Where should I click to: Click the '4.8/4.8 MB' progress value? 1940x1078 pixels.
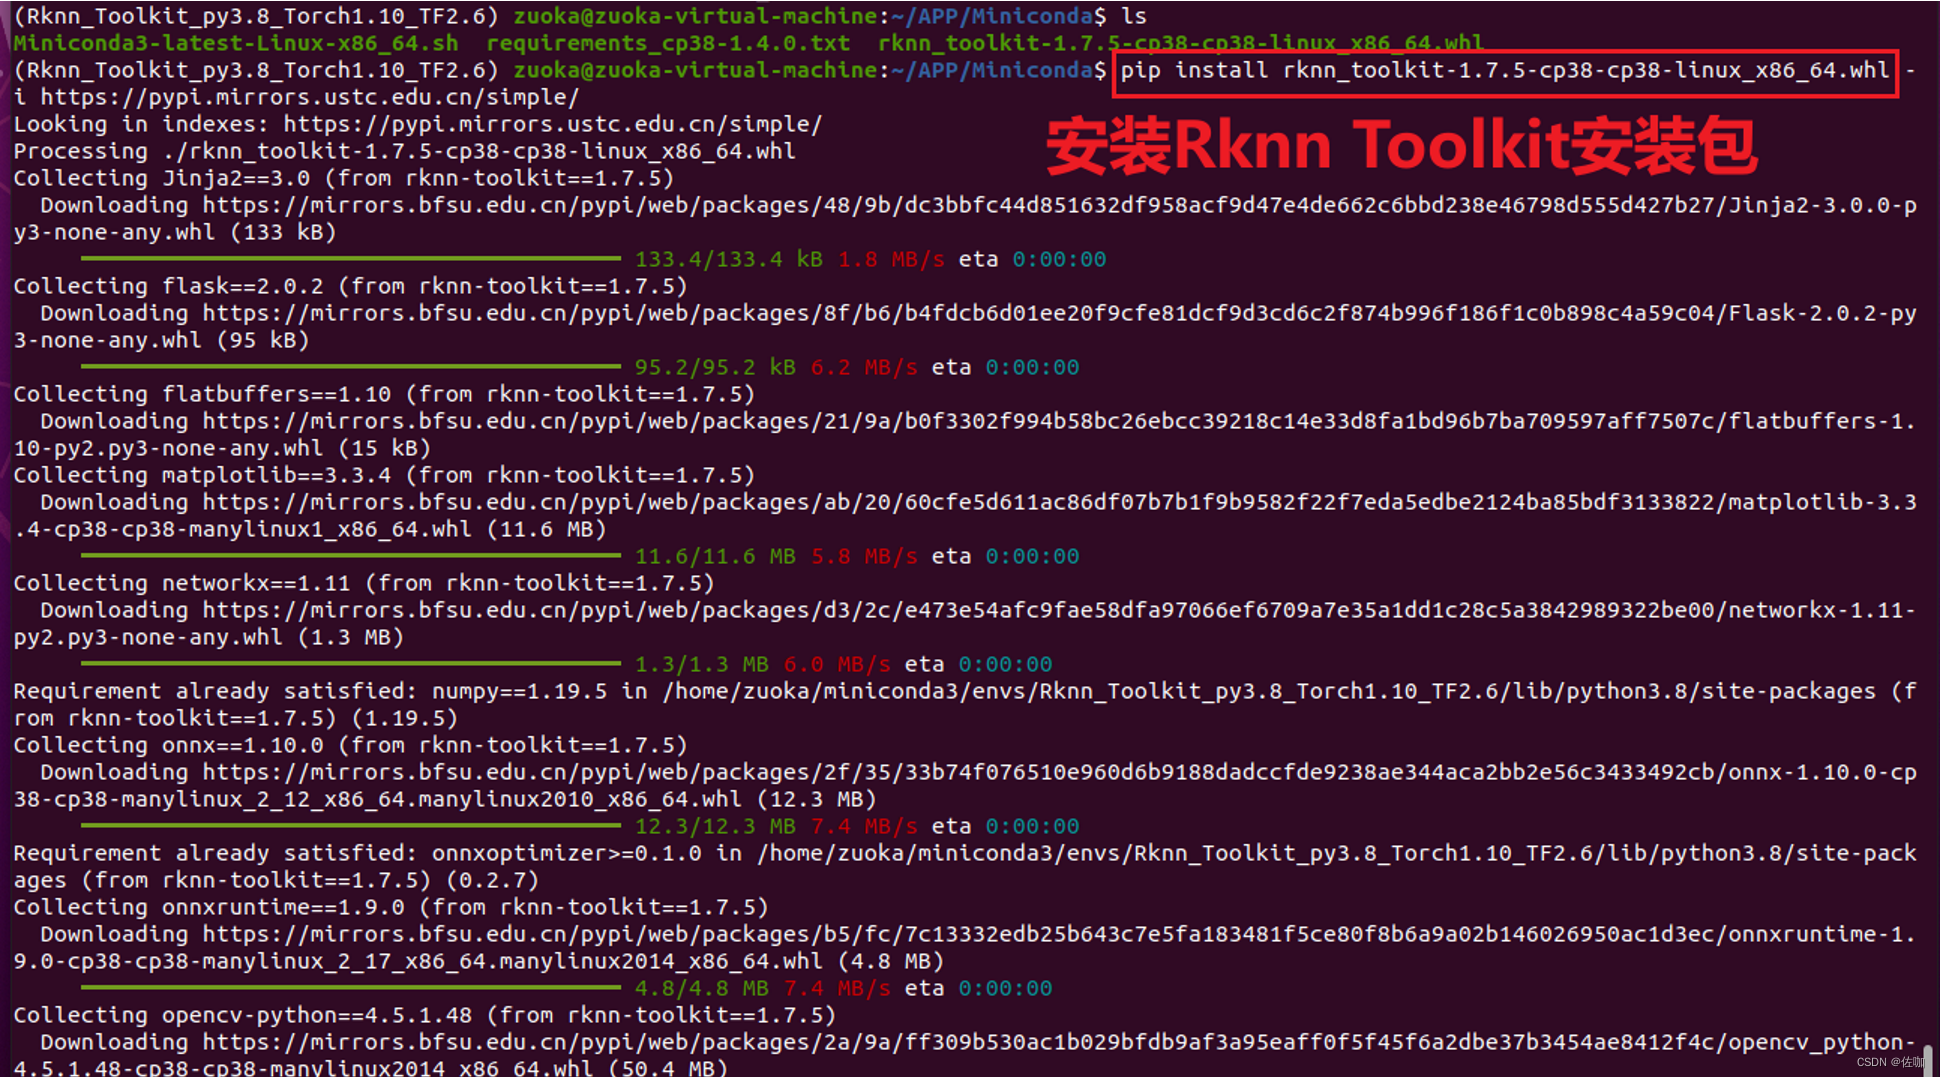point(701,988)
